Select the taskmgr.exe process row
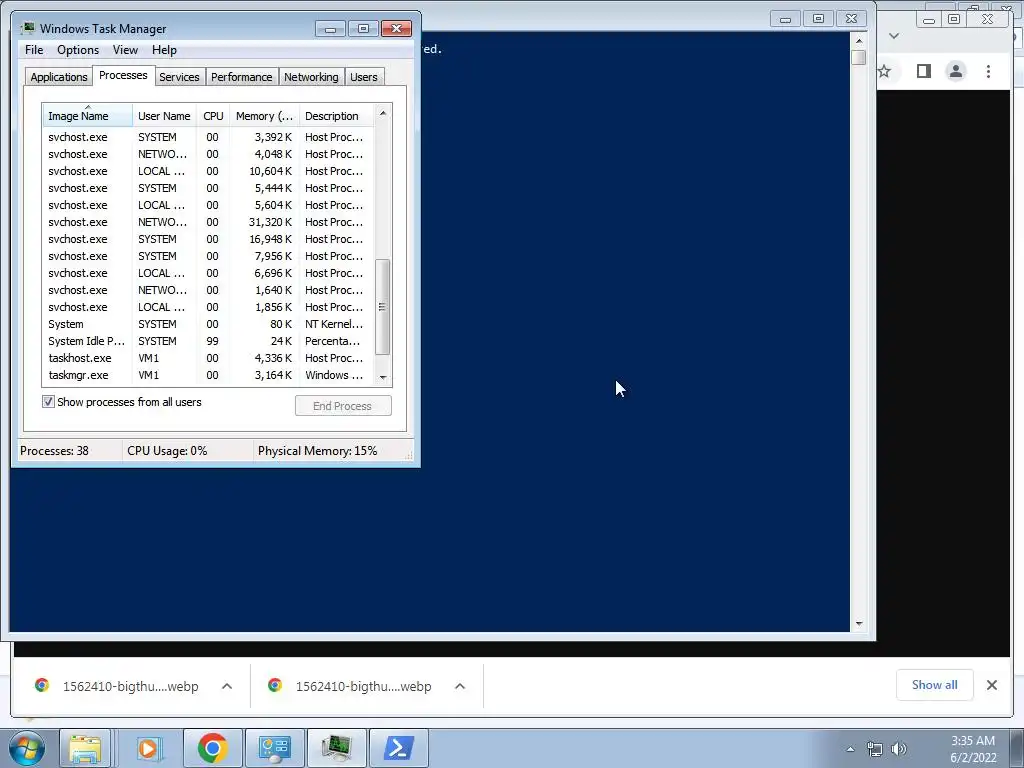The height and width of the screenshot is (768, 1024). (x=209, y=375)
